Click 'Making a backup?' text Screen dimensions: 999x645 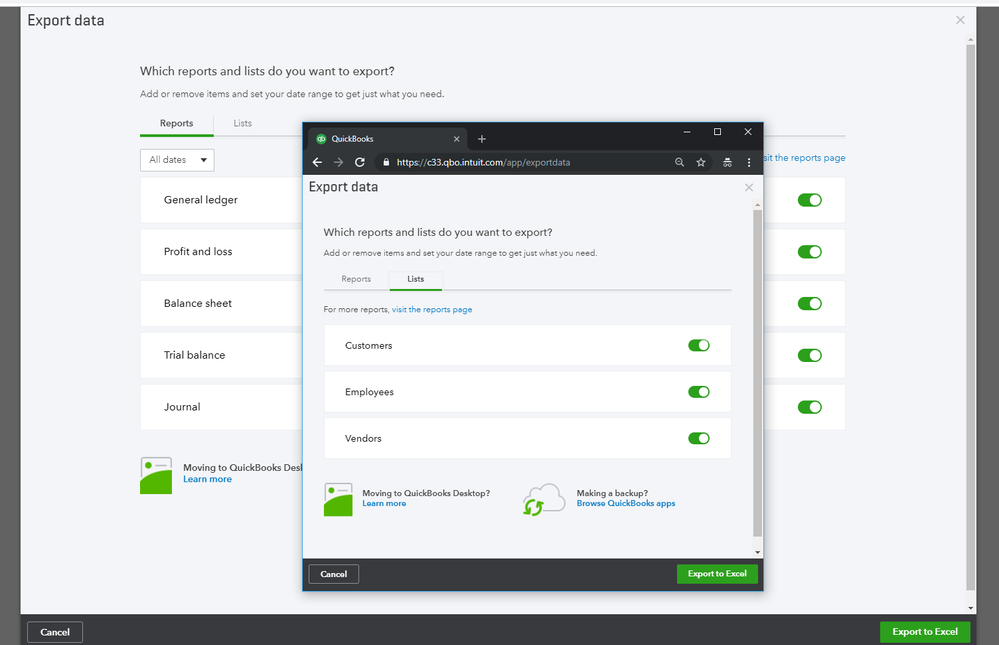(612, 493)
